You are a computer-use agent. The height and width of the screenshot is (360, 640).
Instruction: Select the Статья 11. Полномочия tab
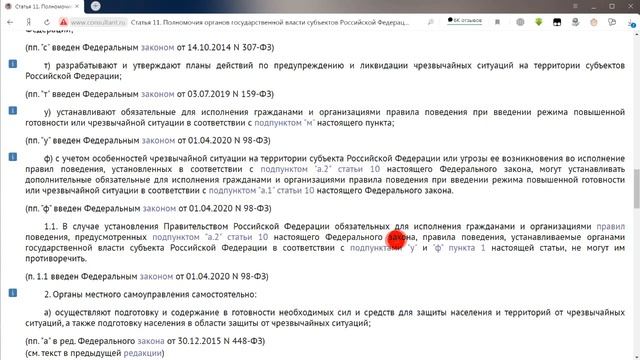[x=42, y=7]
